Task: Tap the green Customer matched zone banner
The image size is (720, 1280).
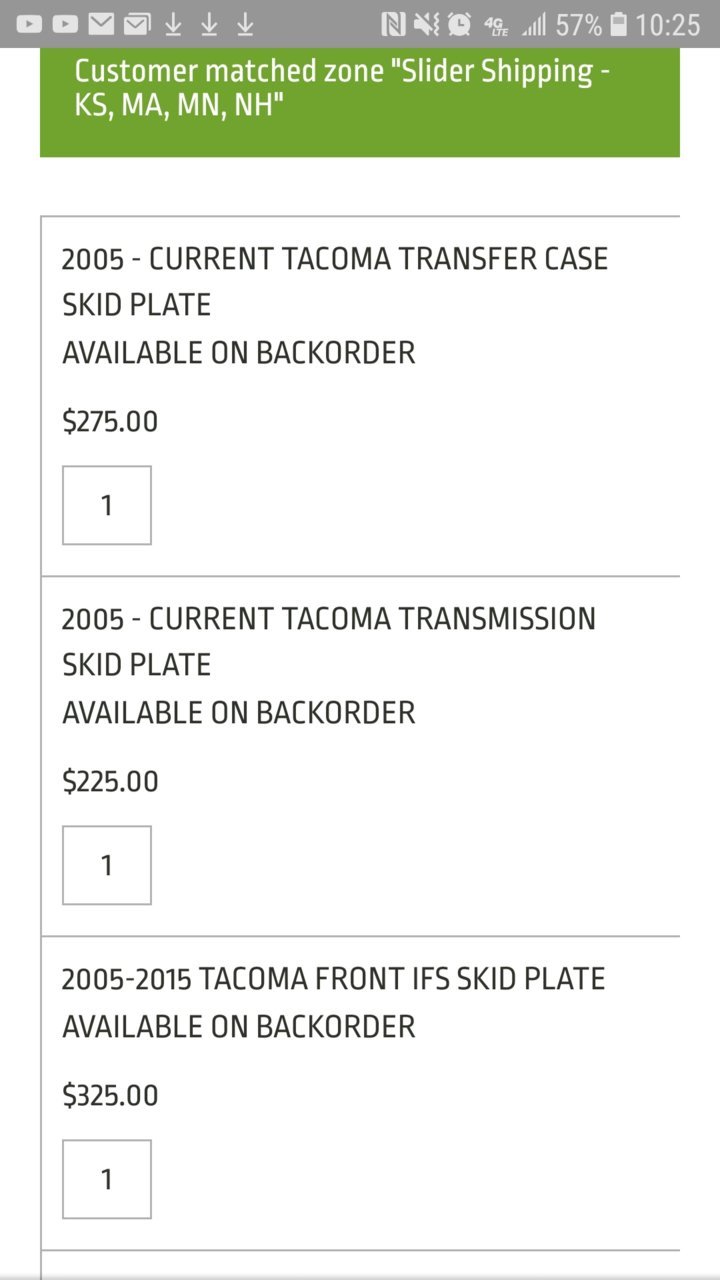Action: click(x=360, y=102)
